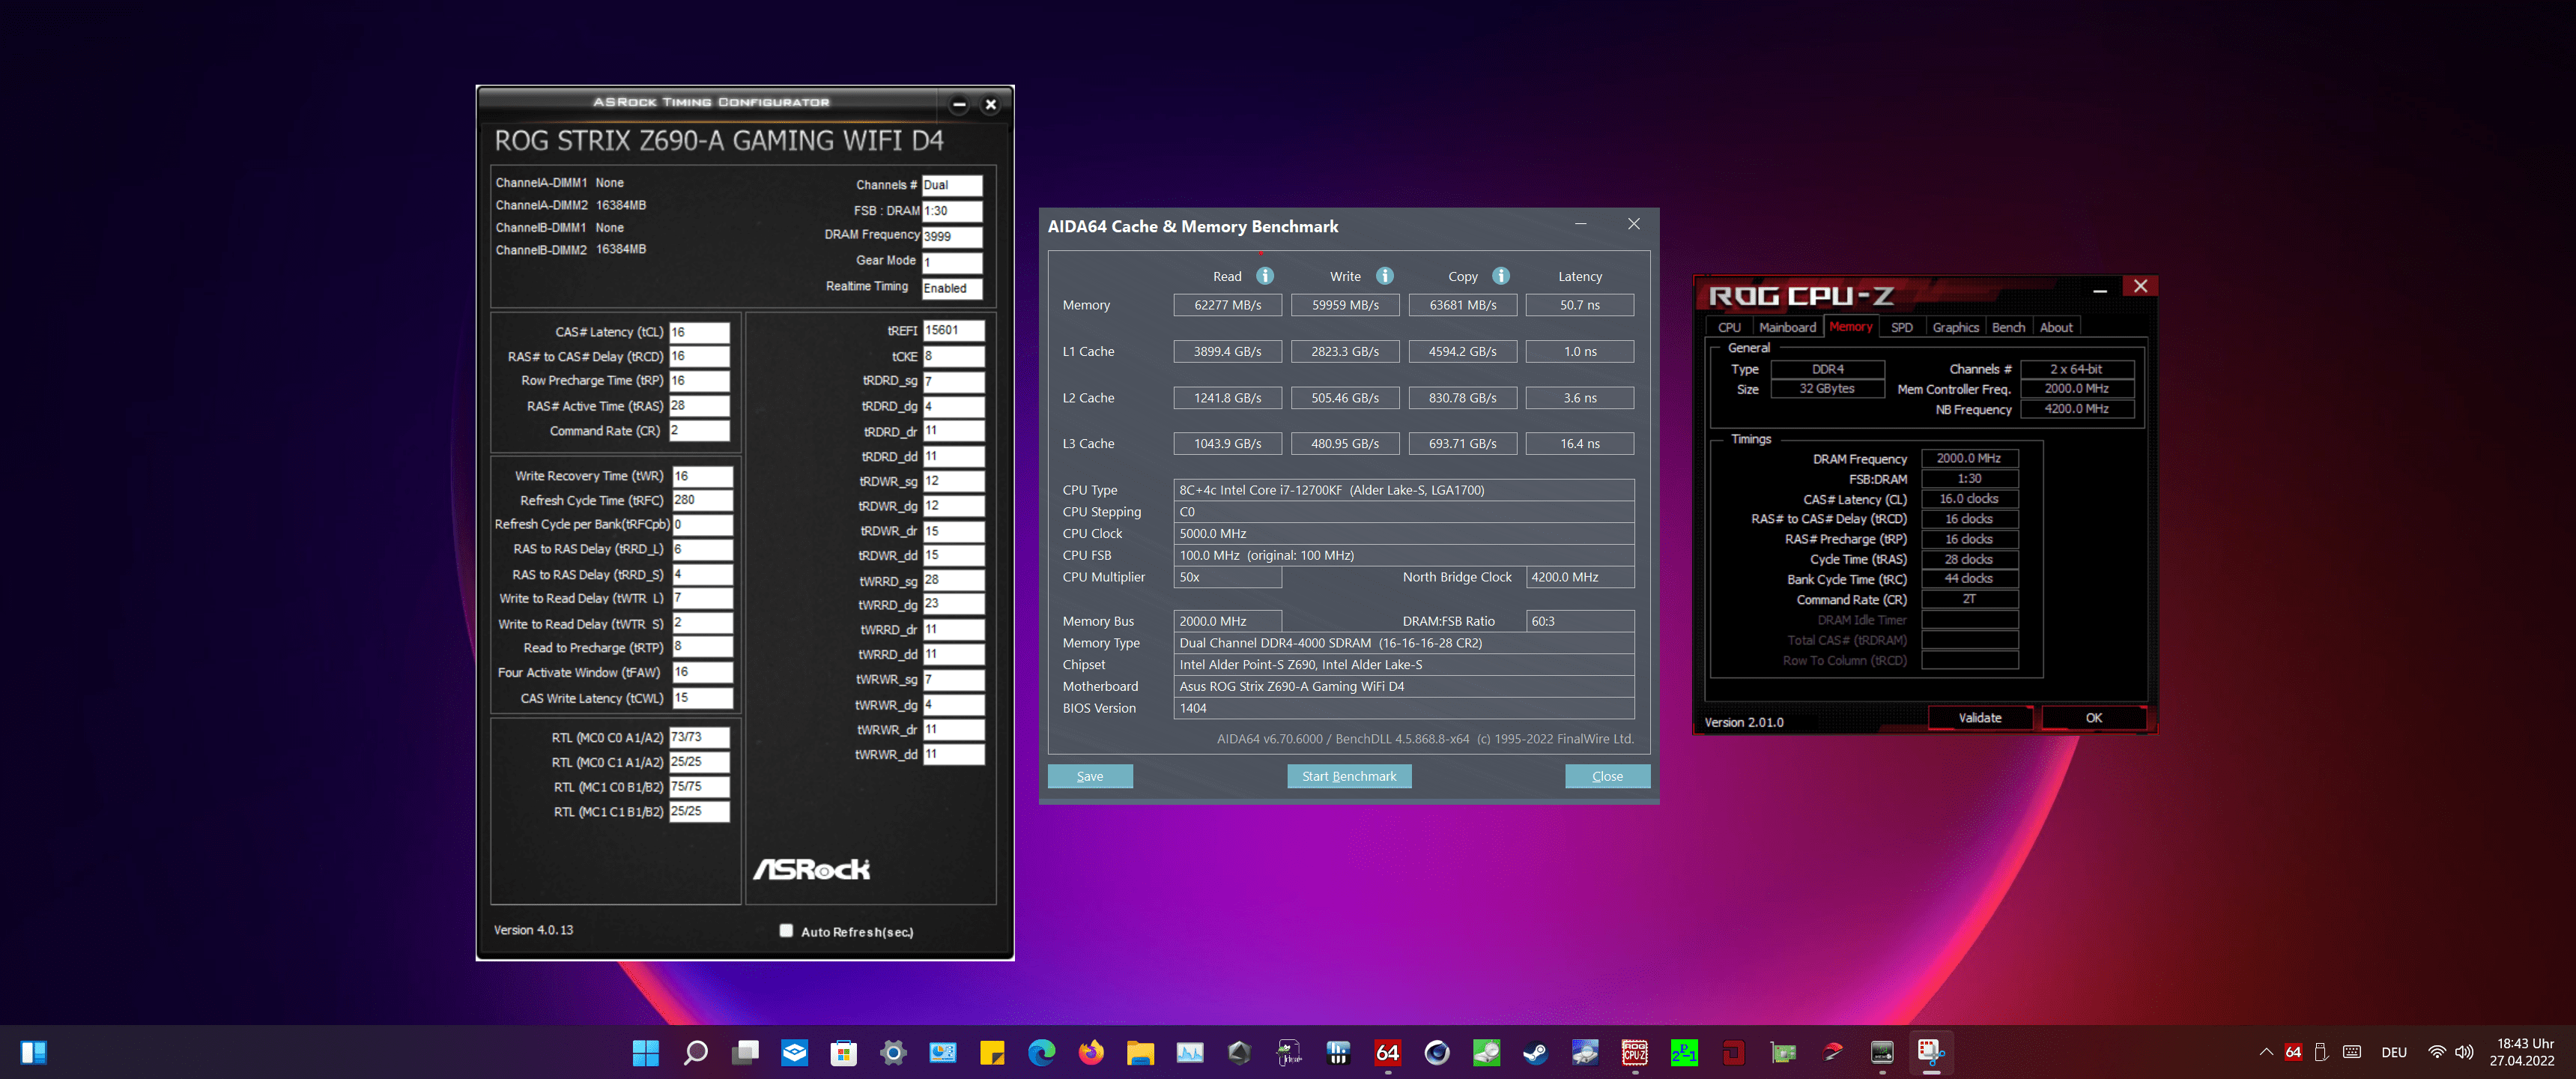Screen dimensions: 2576x1079
Task: Open Cinebench from the taskbar
Action: (1437, 1052)
